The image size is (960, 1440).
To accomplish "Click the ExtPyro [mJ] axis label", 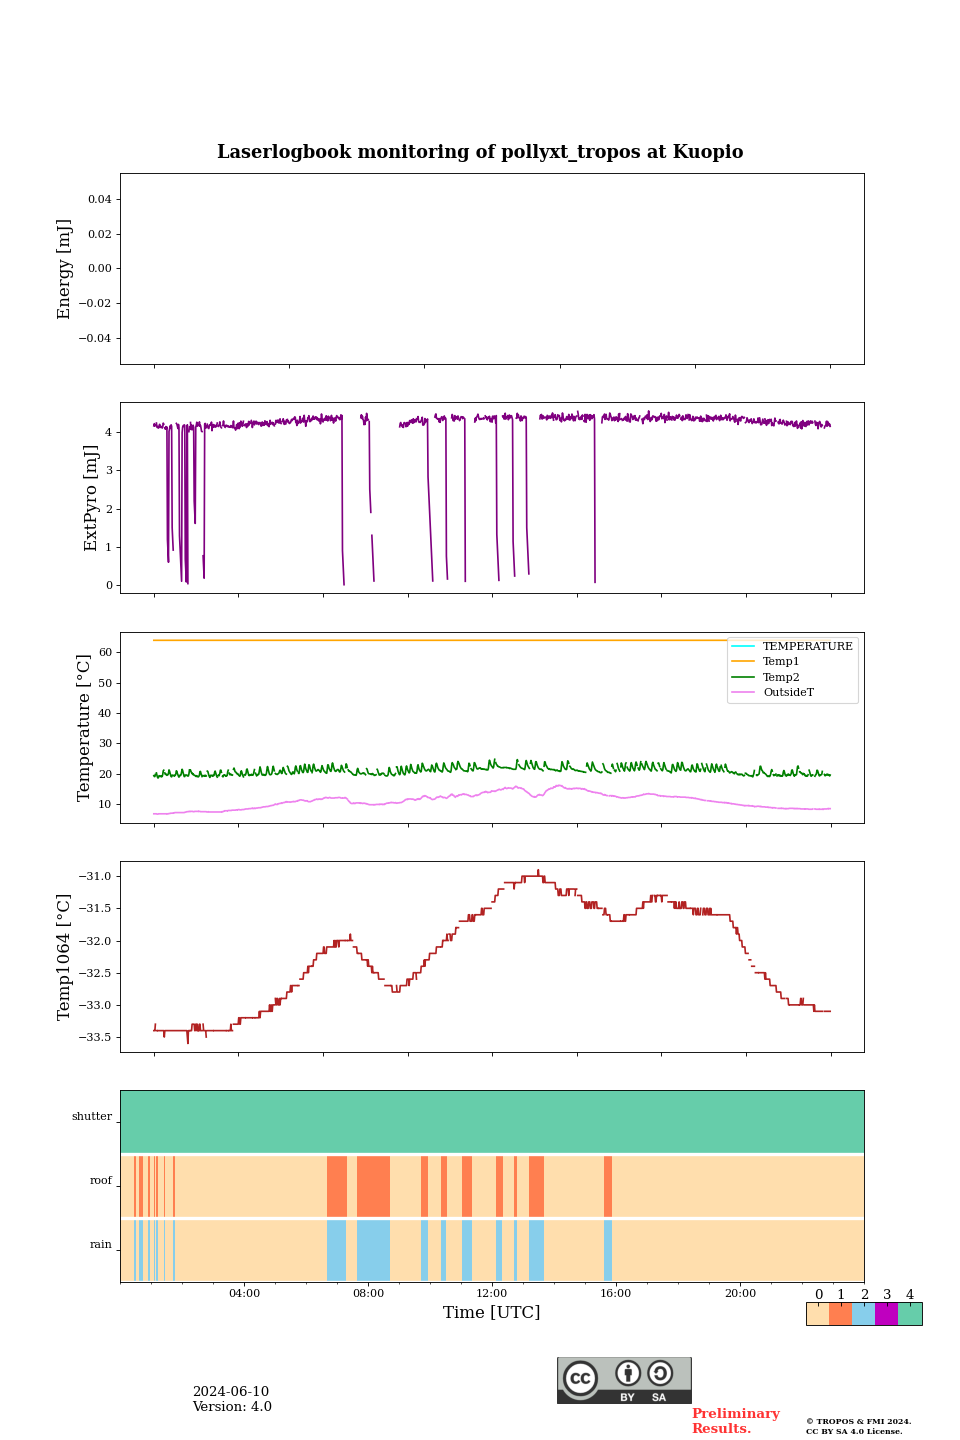I will click(x=91, y=498).
